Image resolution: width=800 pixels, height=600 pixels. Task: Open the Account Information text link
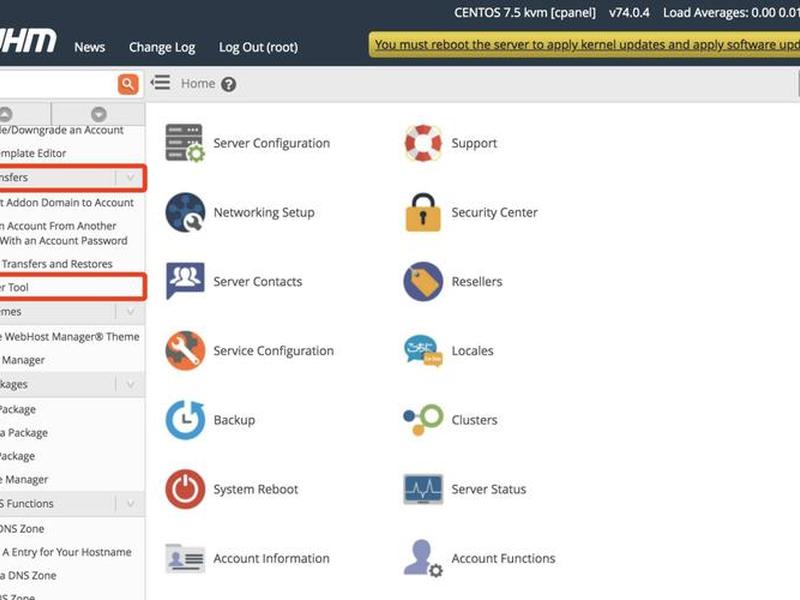pos(271,558)
